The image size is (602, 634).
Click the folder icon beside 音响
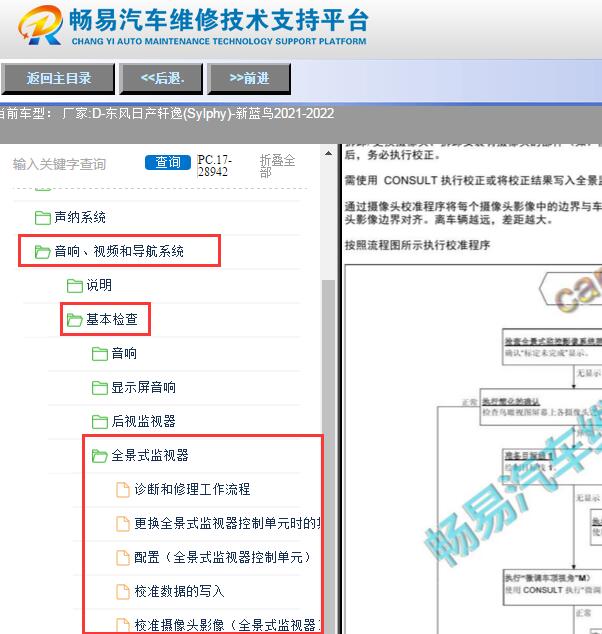(x=99, y=353)
